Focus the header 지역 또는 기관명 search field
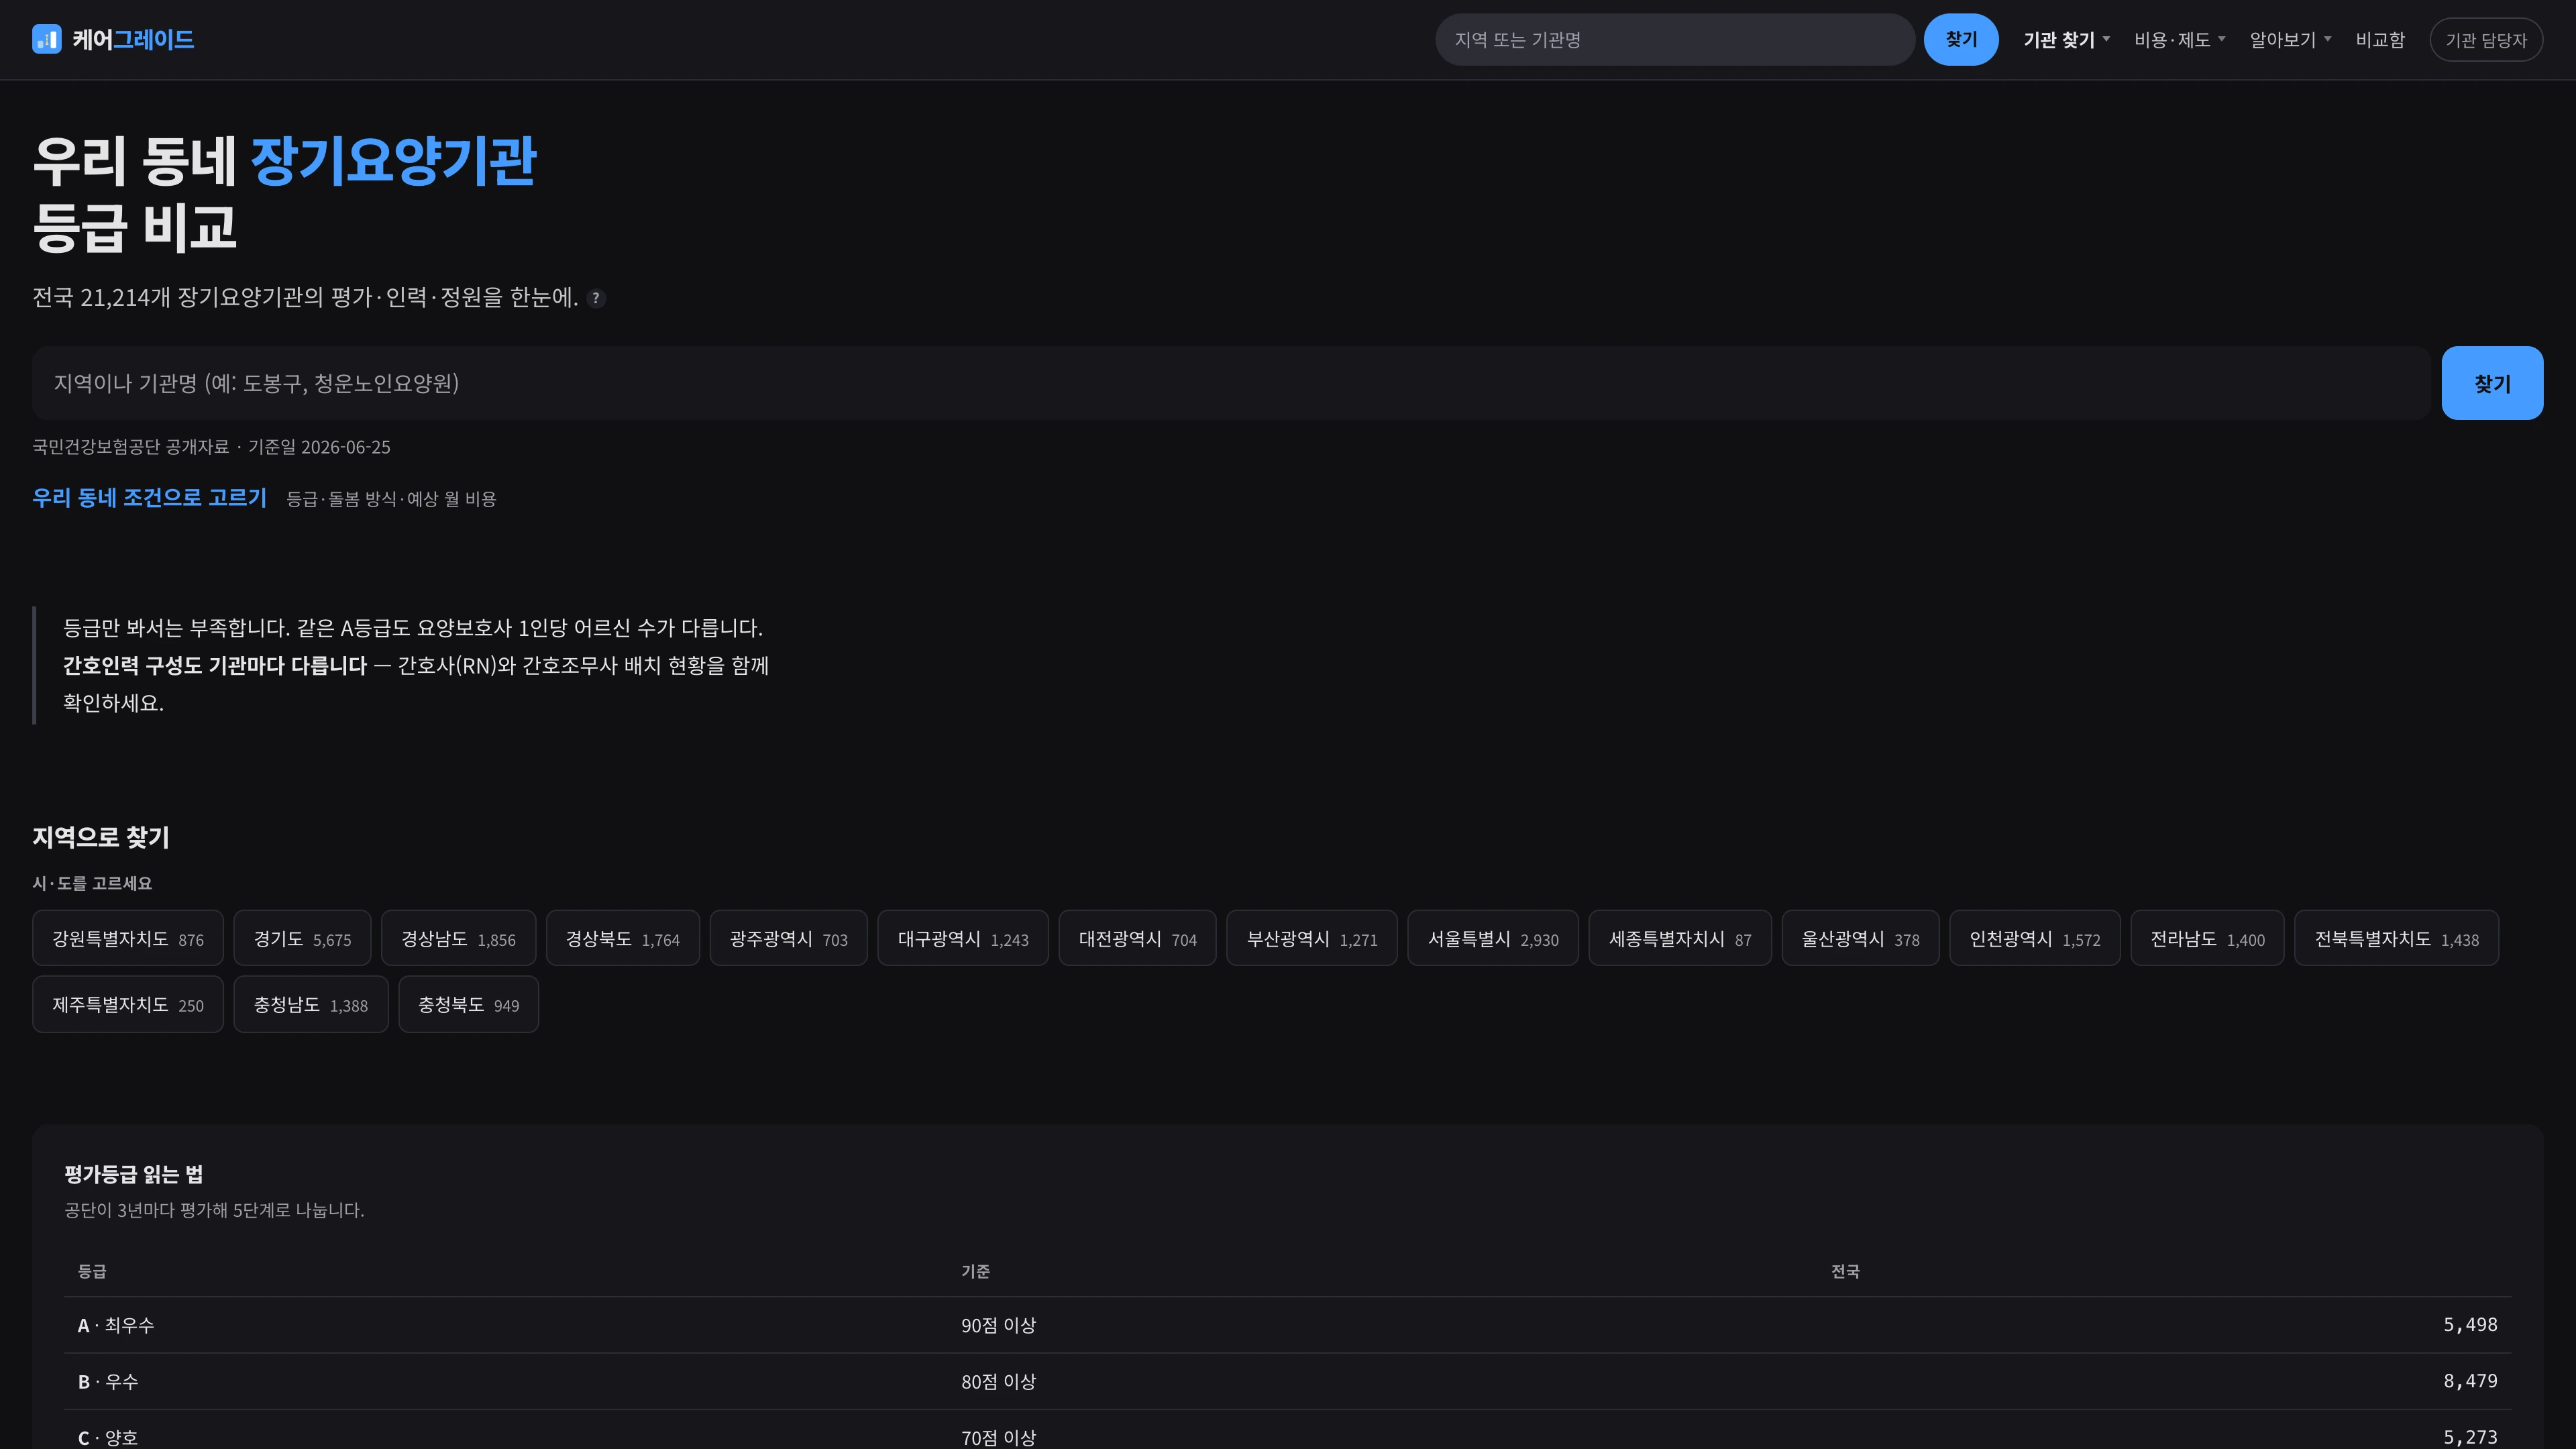This screenshot has width=2576, height=1449. tap(1674, 39)
